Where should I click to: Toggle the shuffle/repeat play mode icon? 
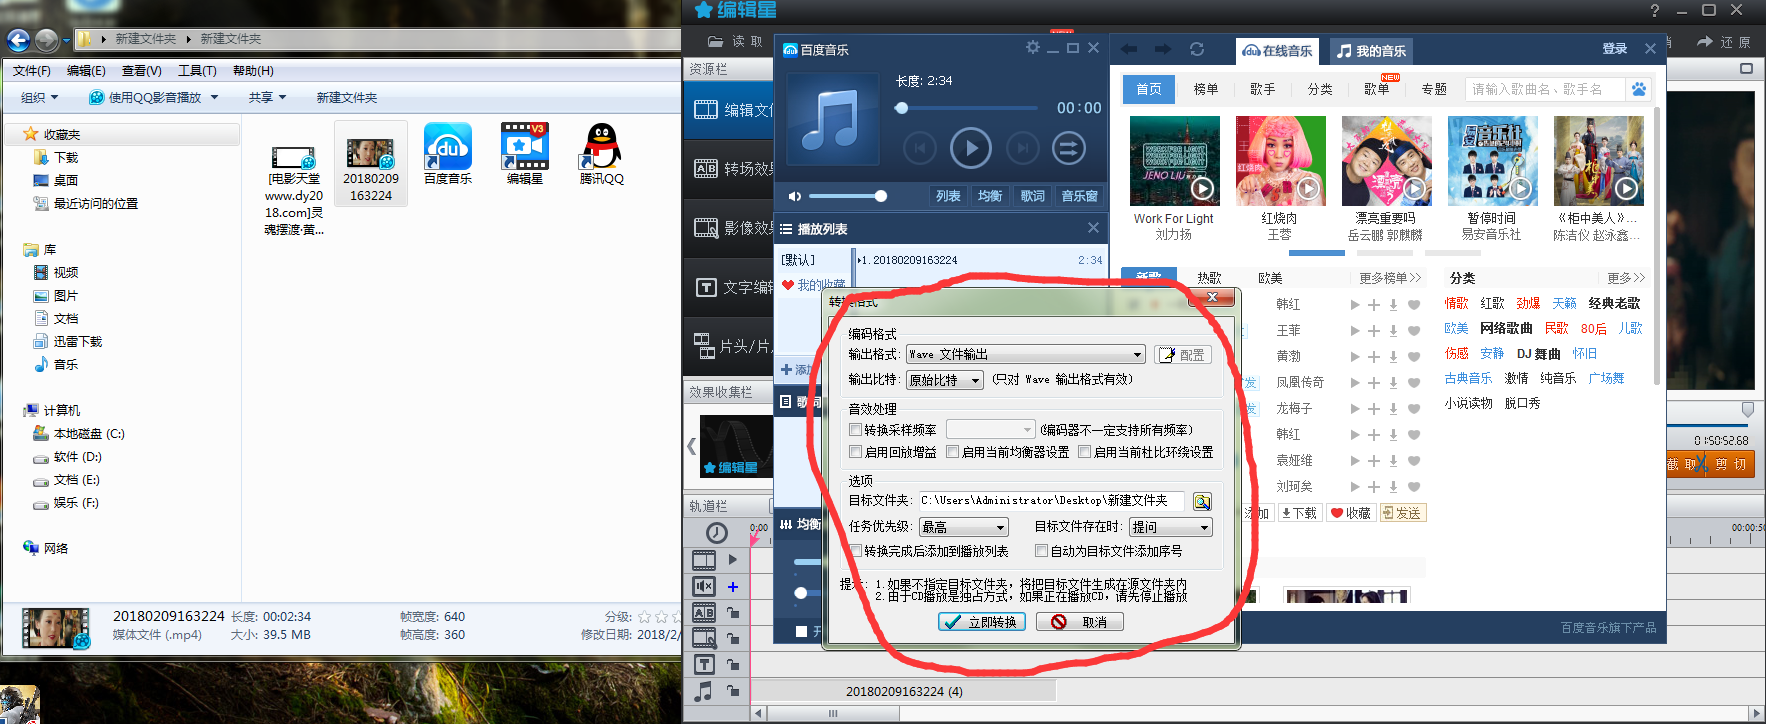[1068, 149]
